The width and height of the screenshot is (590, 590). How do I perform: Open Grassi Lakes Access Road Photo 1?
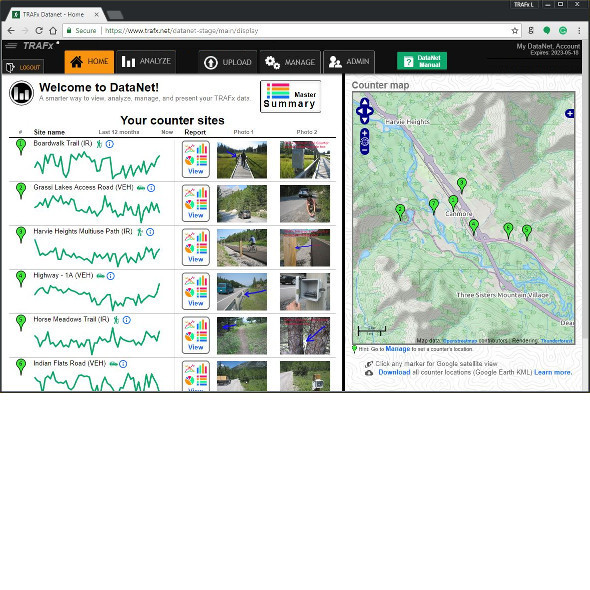(x=242, y=204)
